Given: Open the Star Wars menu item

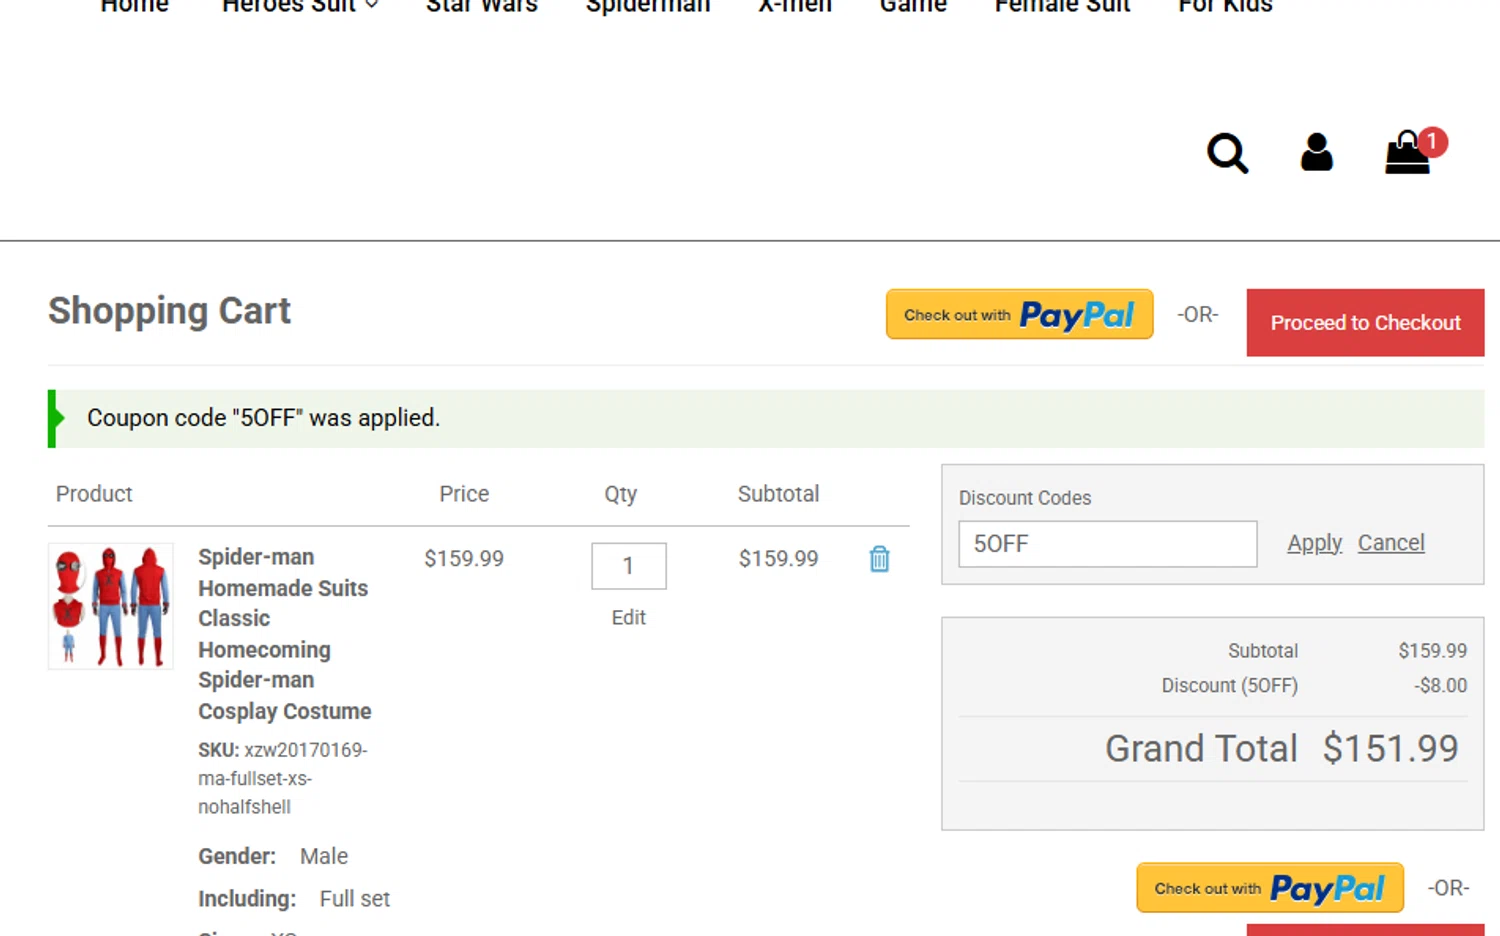Looking at the screenshot, I should pos(481,6).
